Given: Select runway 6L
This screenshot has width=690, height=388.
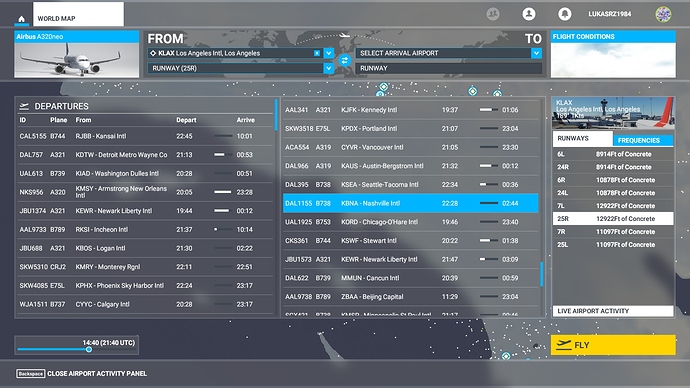Looking at the screenshot, I should (613, 154).
